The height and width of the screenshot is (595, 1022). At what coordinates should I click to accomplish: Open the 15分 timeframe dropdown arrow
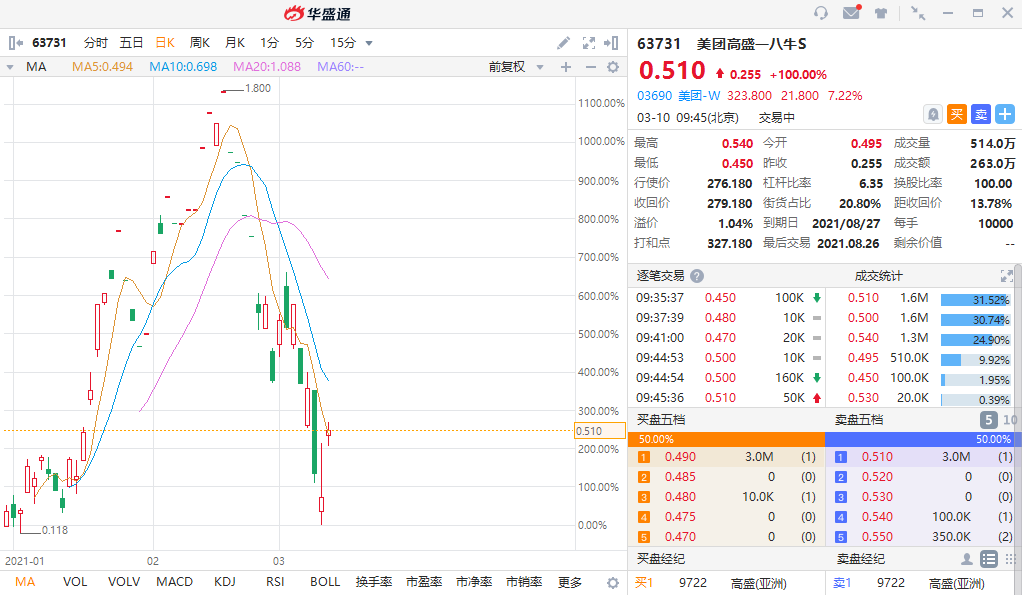pyautogui.click(x=369, y=43)
